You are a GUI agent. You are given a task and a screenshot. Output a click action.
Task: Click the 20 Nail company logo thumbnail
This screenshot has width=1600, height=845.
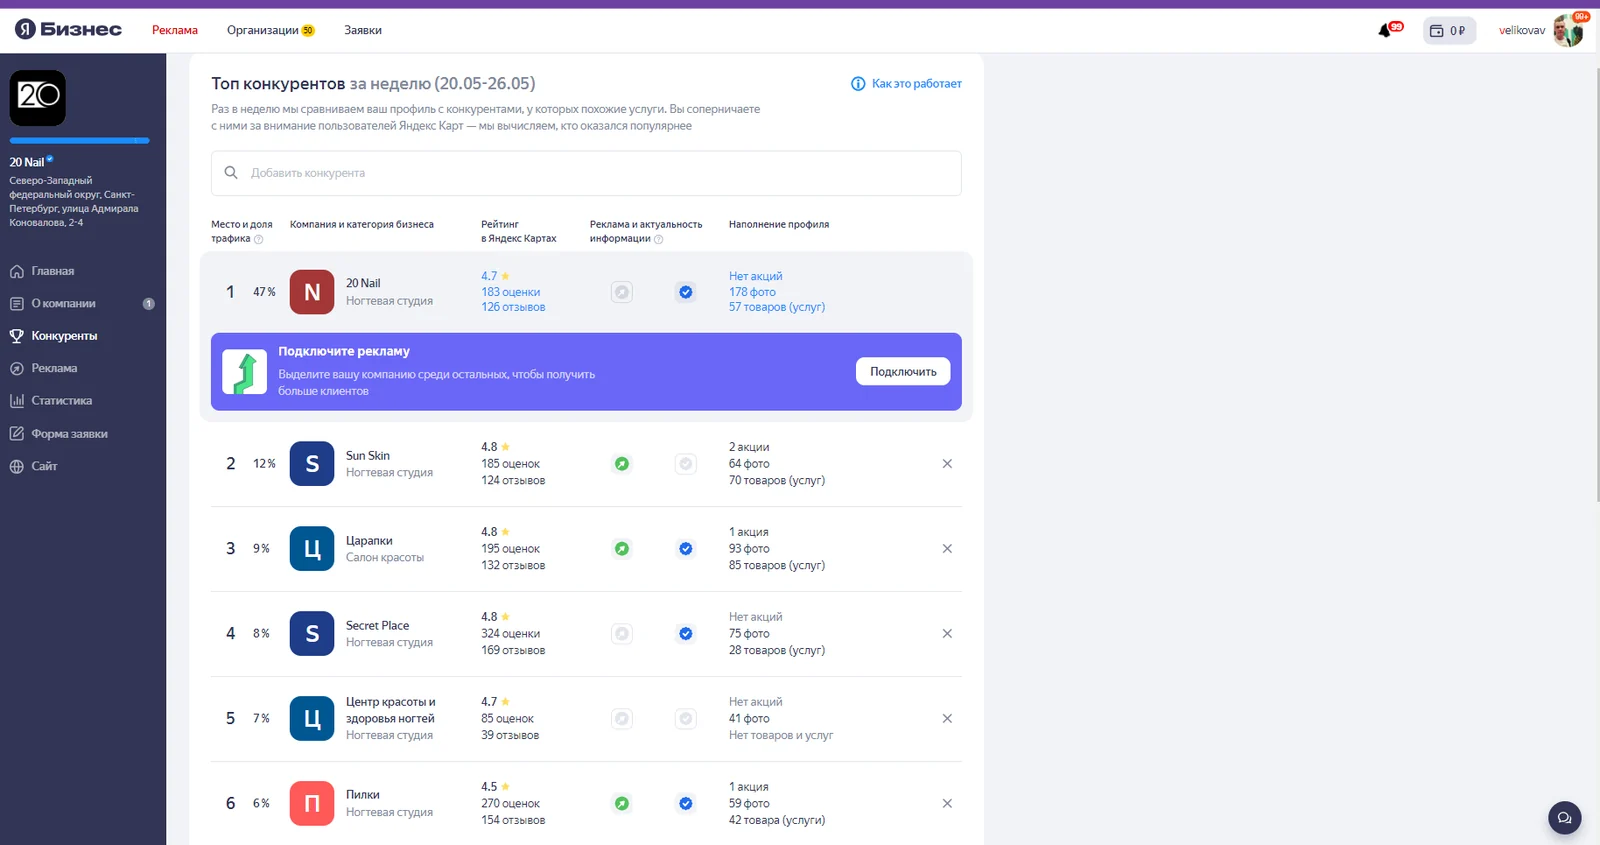[38, 98]
